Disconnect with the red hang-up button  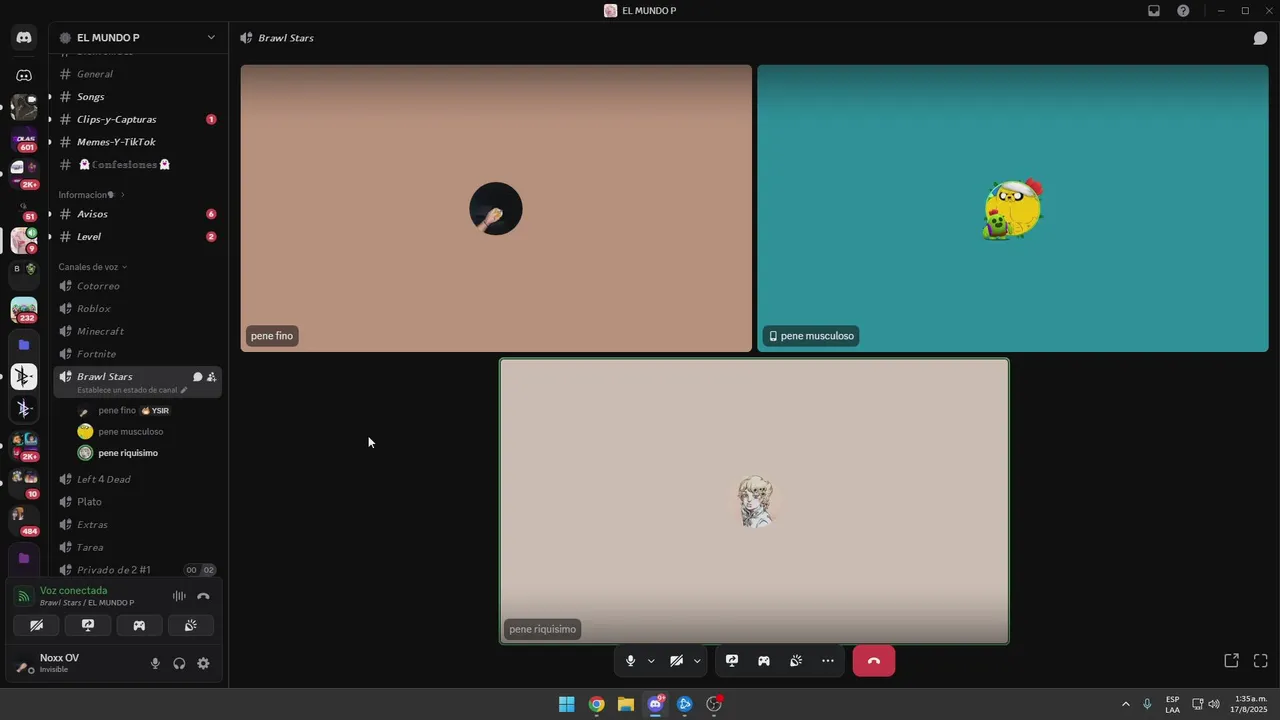[x=874, y=661]
